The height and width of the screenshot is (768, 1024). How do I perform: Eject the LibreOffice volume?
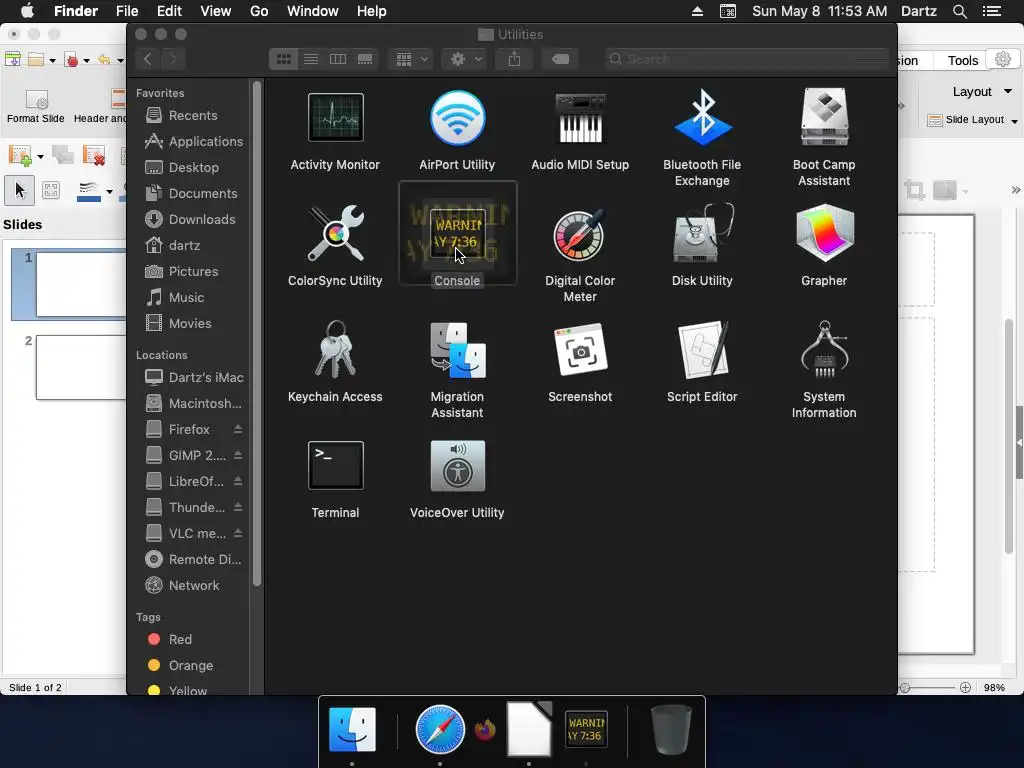[238, 481]
